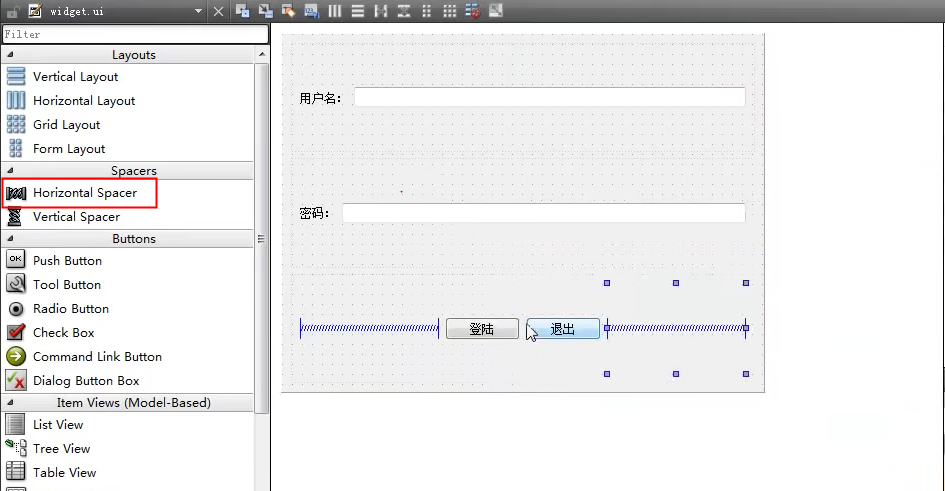Switch to Edit Tab Order mode
The width and height of the screenshot is (945, 491).
312,11
